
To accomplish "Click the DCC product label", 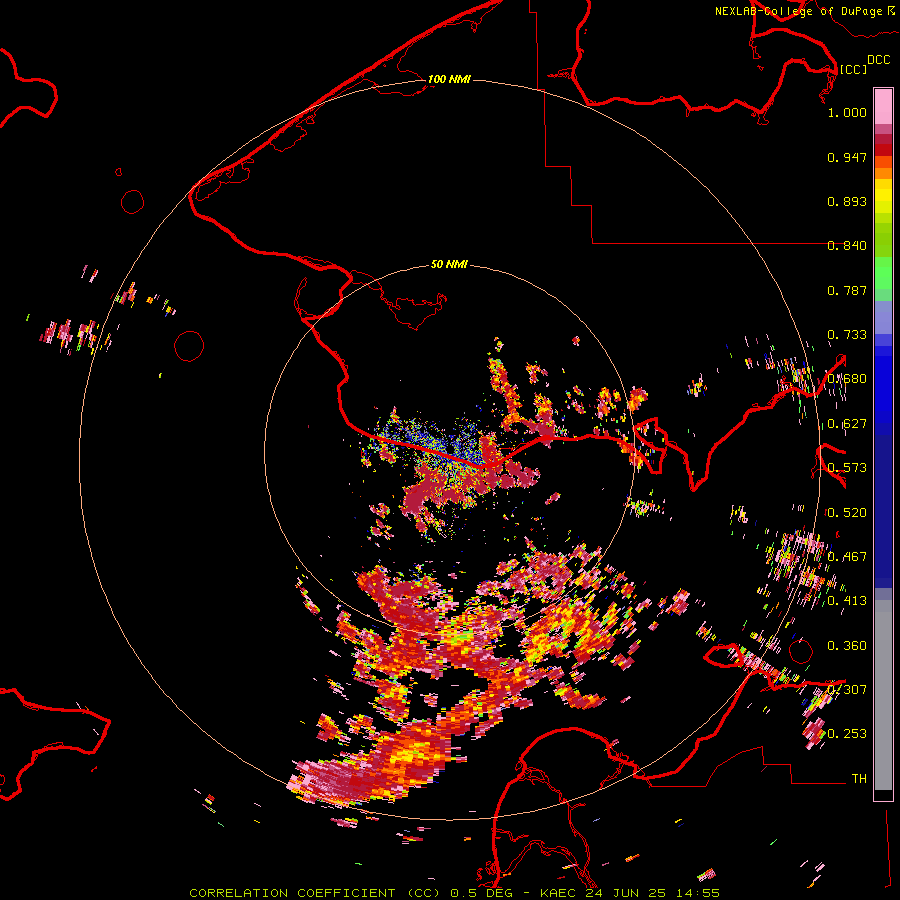I will coord(878,60).
